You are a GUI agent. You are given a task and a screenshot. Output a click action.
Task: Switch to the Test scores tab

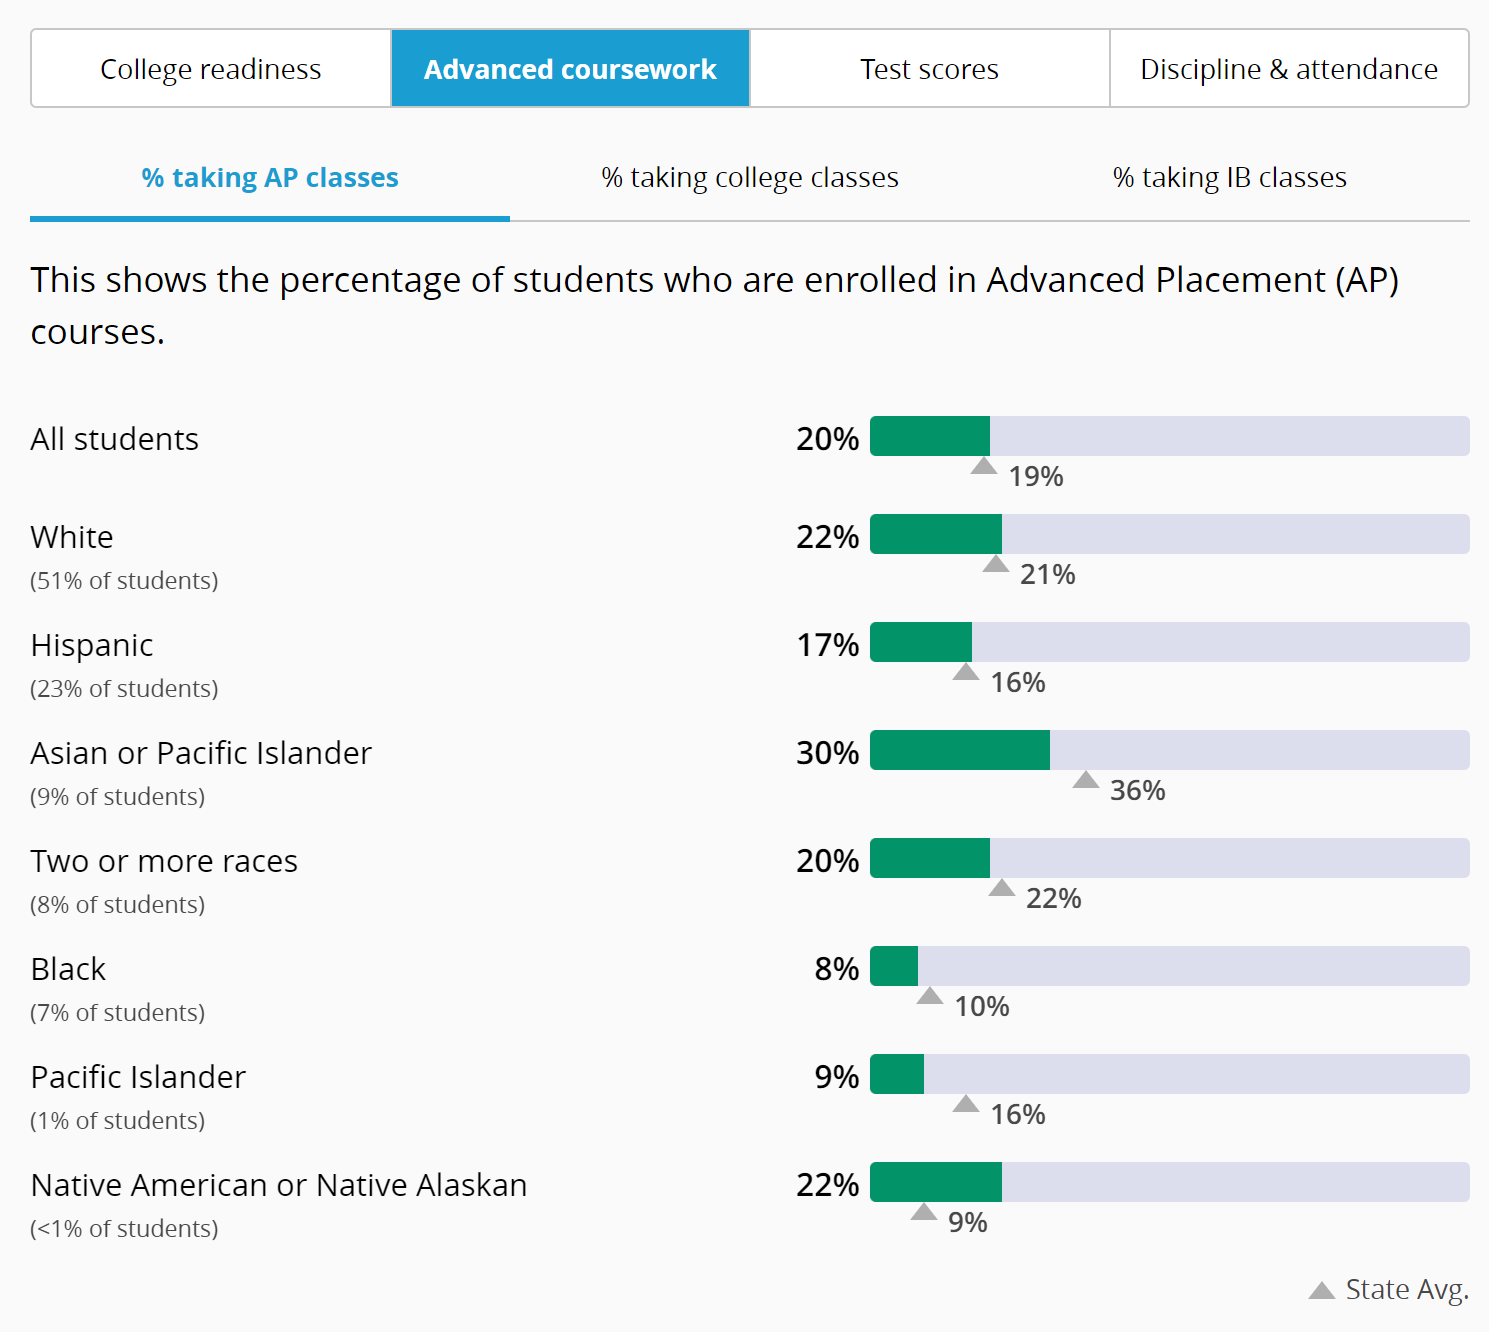pos(929,69)
